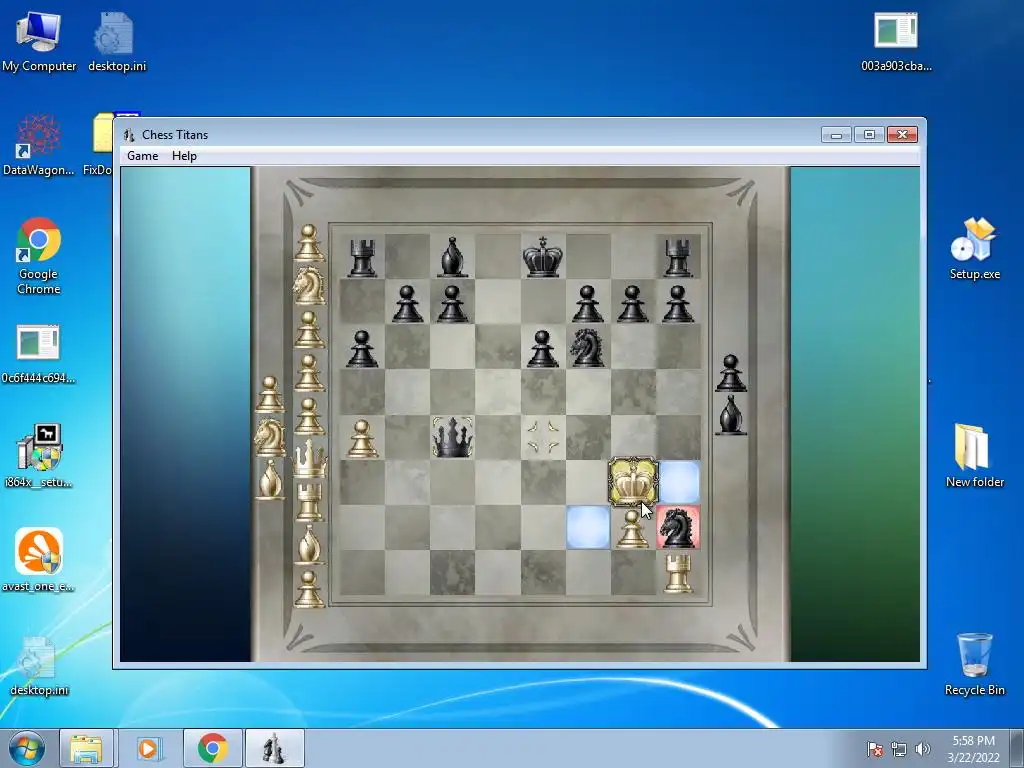Screen dimensions: 1024x768
Task: Select the white pawn on the a-file
Action: [362, 438]
